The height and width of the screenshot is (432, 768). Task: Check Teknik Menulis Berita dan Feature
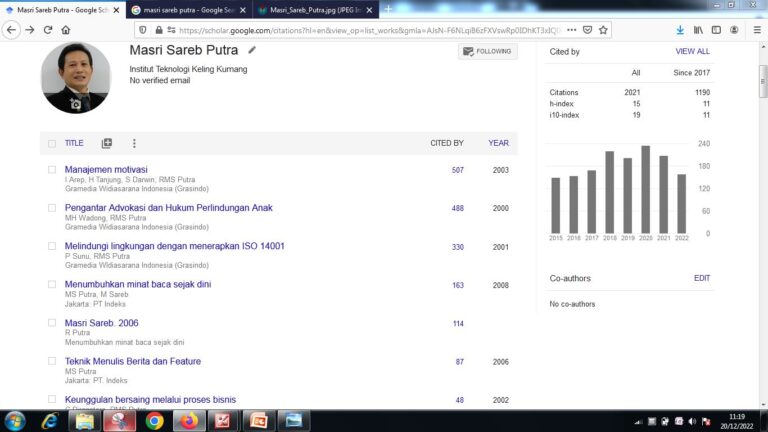(52, 361)
